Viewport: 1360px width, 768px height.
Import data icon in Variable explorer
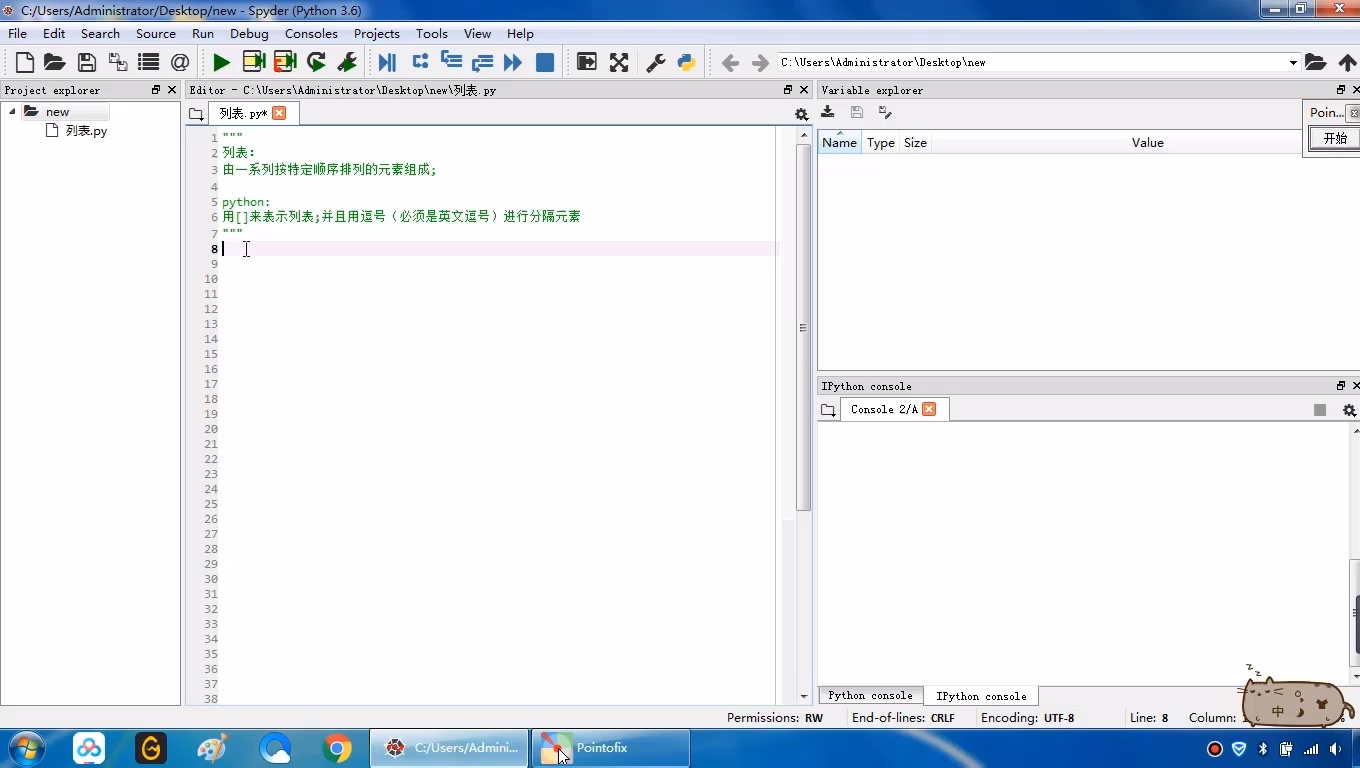pos(828,113)
